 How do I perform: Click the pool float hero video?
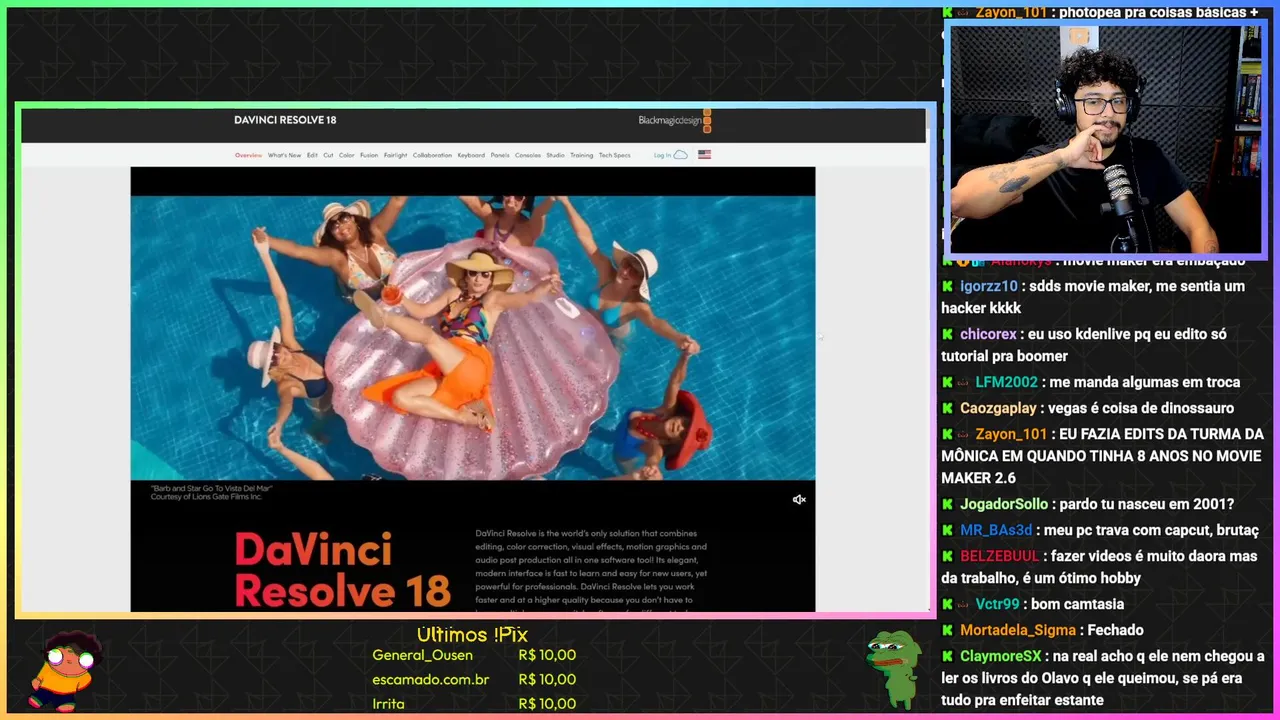point(473,338)
